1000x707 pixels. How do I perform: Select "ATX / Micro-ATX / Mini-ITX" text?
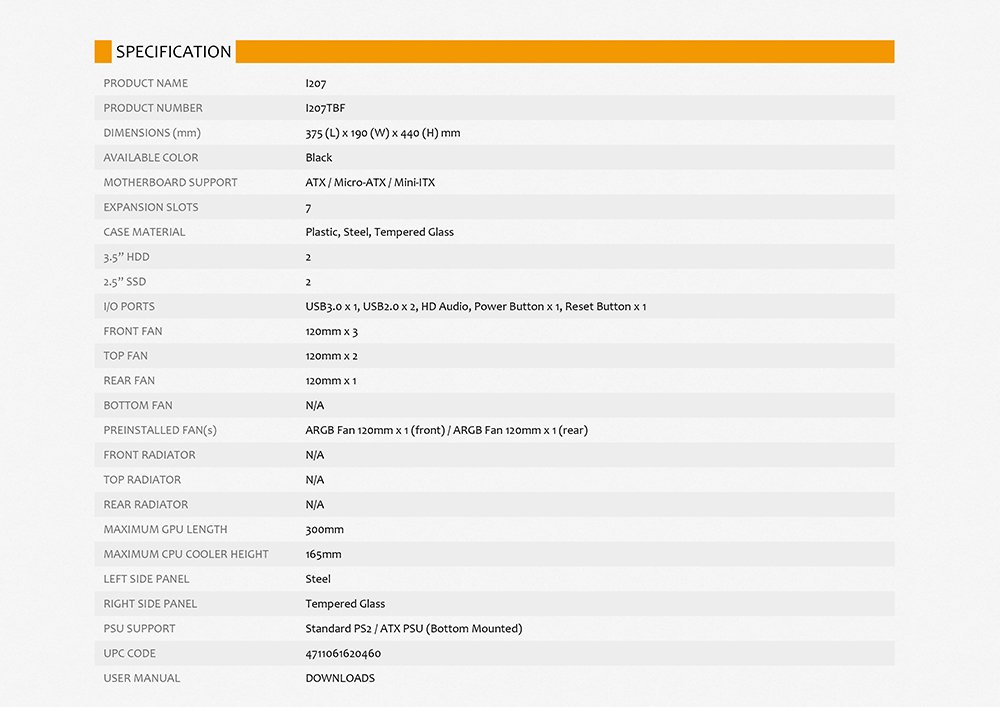click(370, 182)
